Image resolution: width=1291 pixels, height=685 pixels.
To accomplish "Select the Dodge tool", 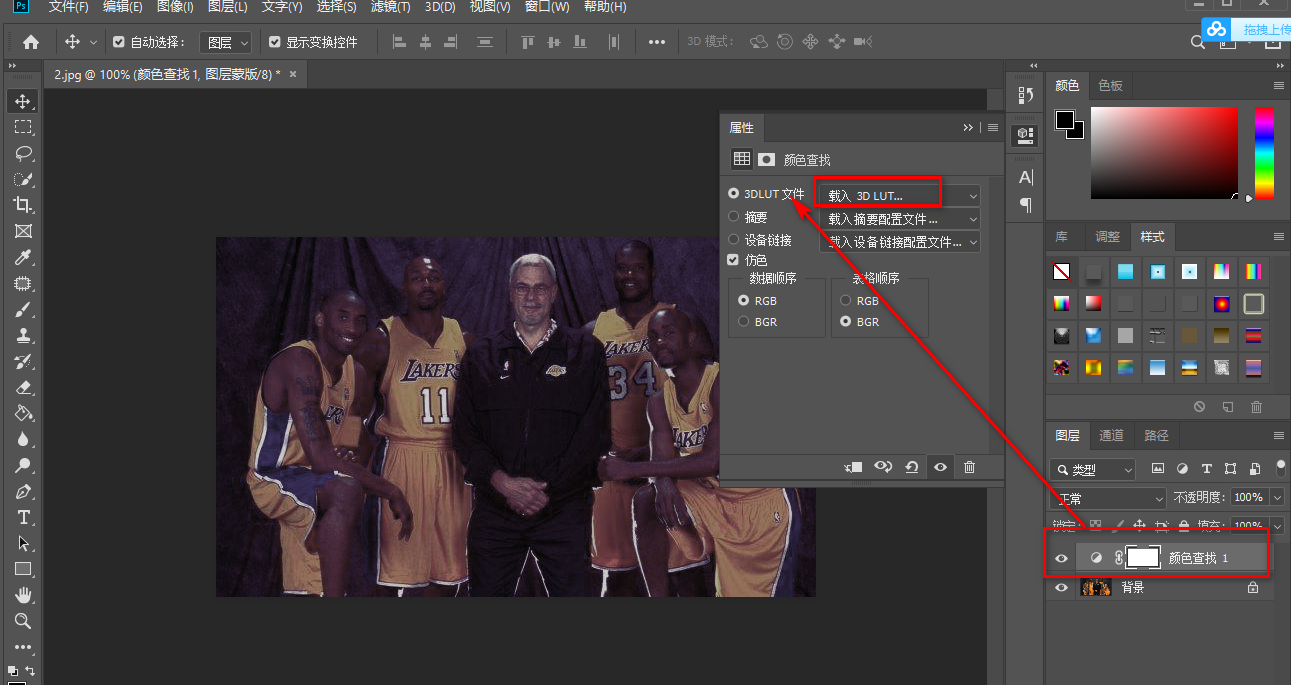I will coord(23,465).
